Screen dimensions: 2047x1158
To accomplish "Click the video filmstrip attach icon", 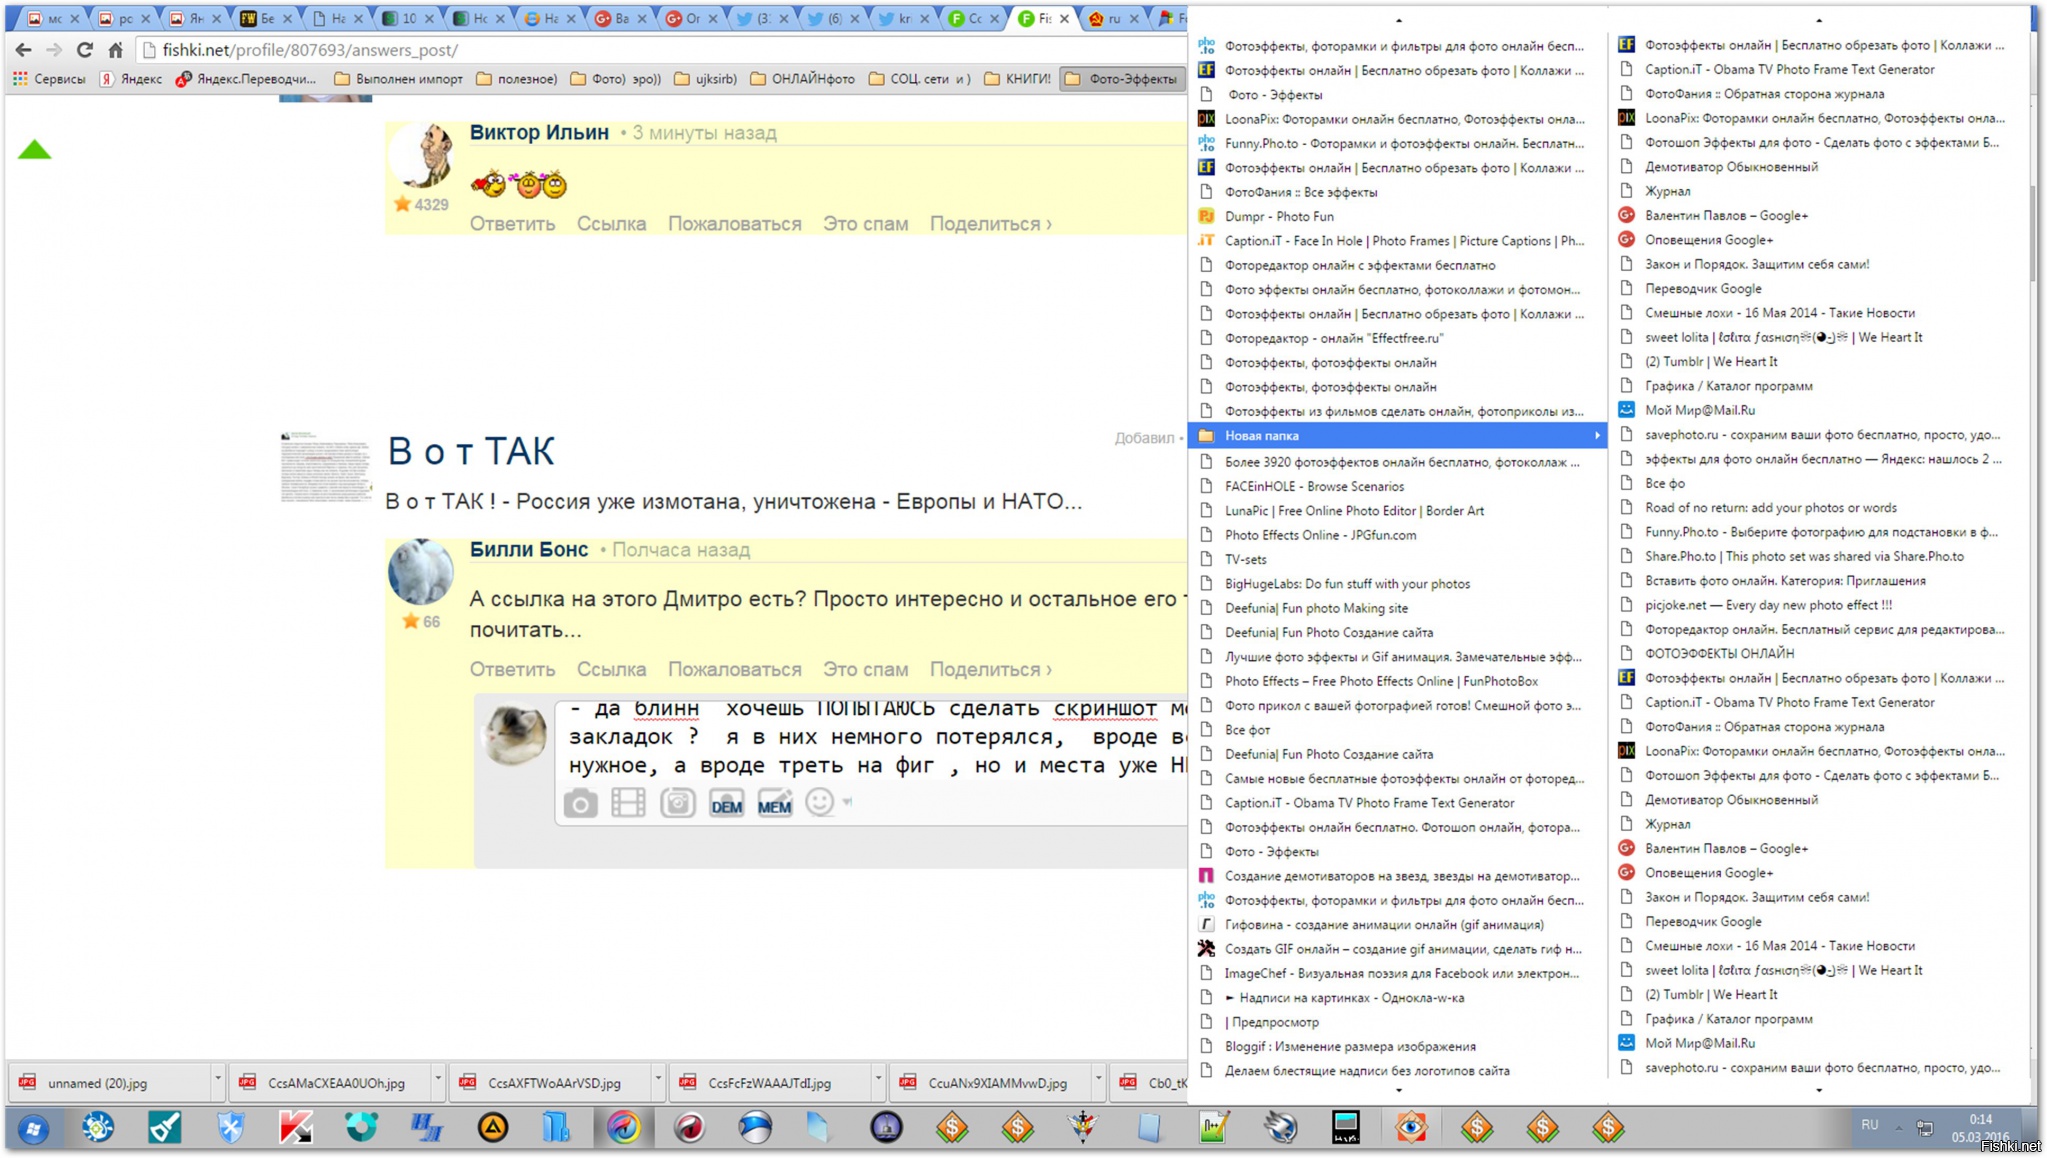I will click(628, 803).
